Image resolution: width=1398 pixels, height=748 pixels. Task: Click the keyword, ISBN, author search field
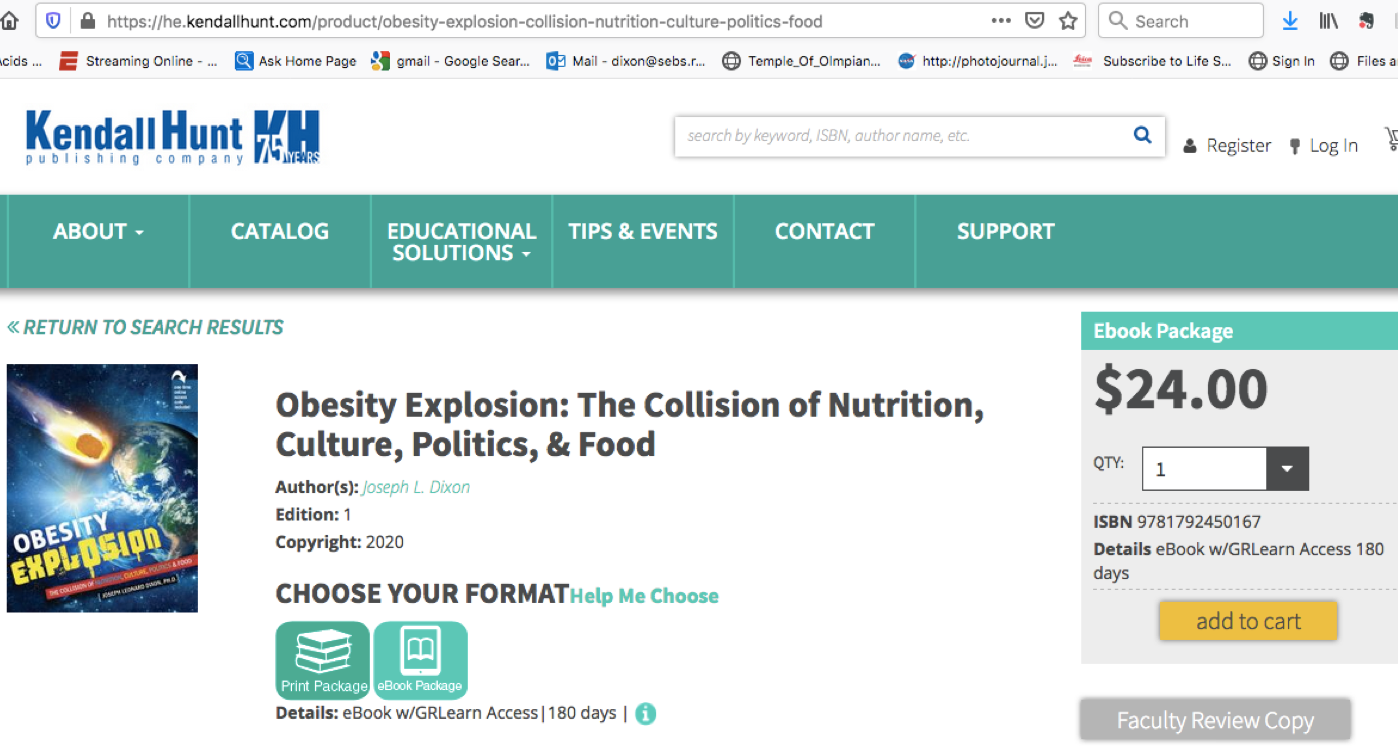900,136
